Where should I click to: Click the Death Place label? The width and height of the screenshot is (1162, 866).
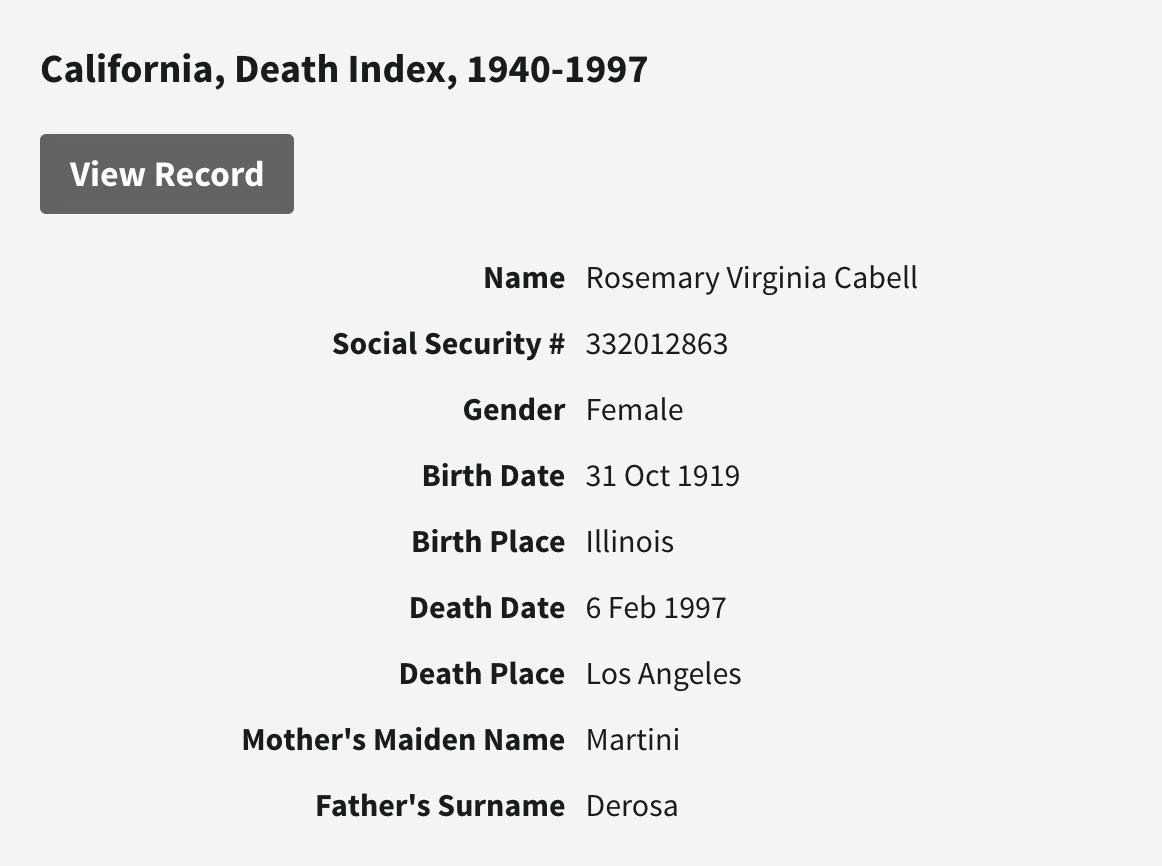pyautogui.click(x=482, y=674)
